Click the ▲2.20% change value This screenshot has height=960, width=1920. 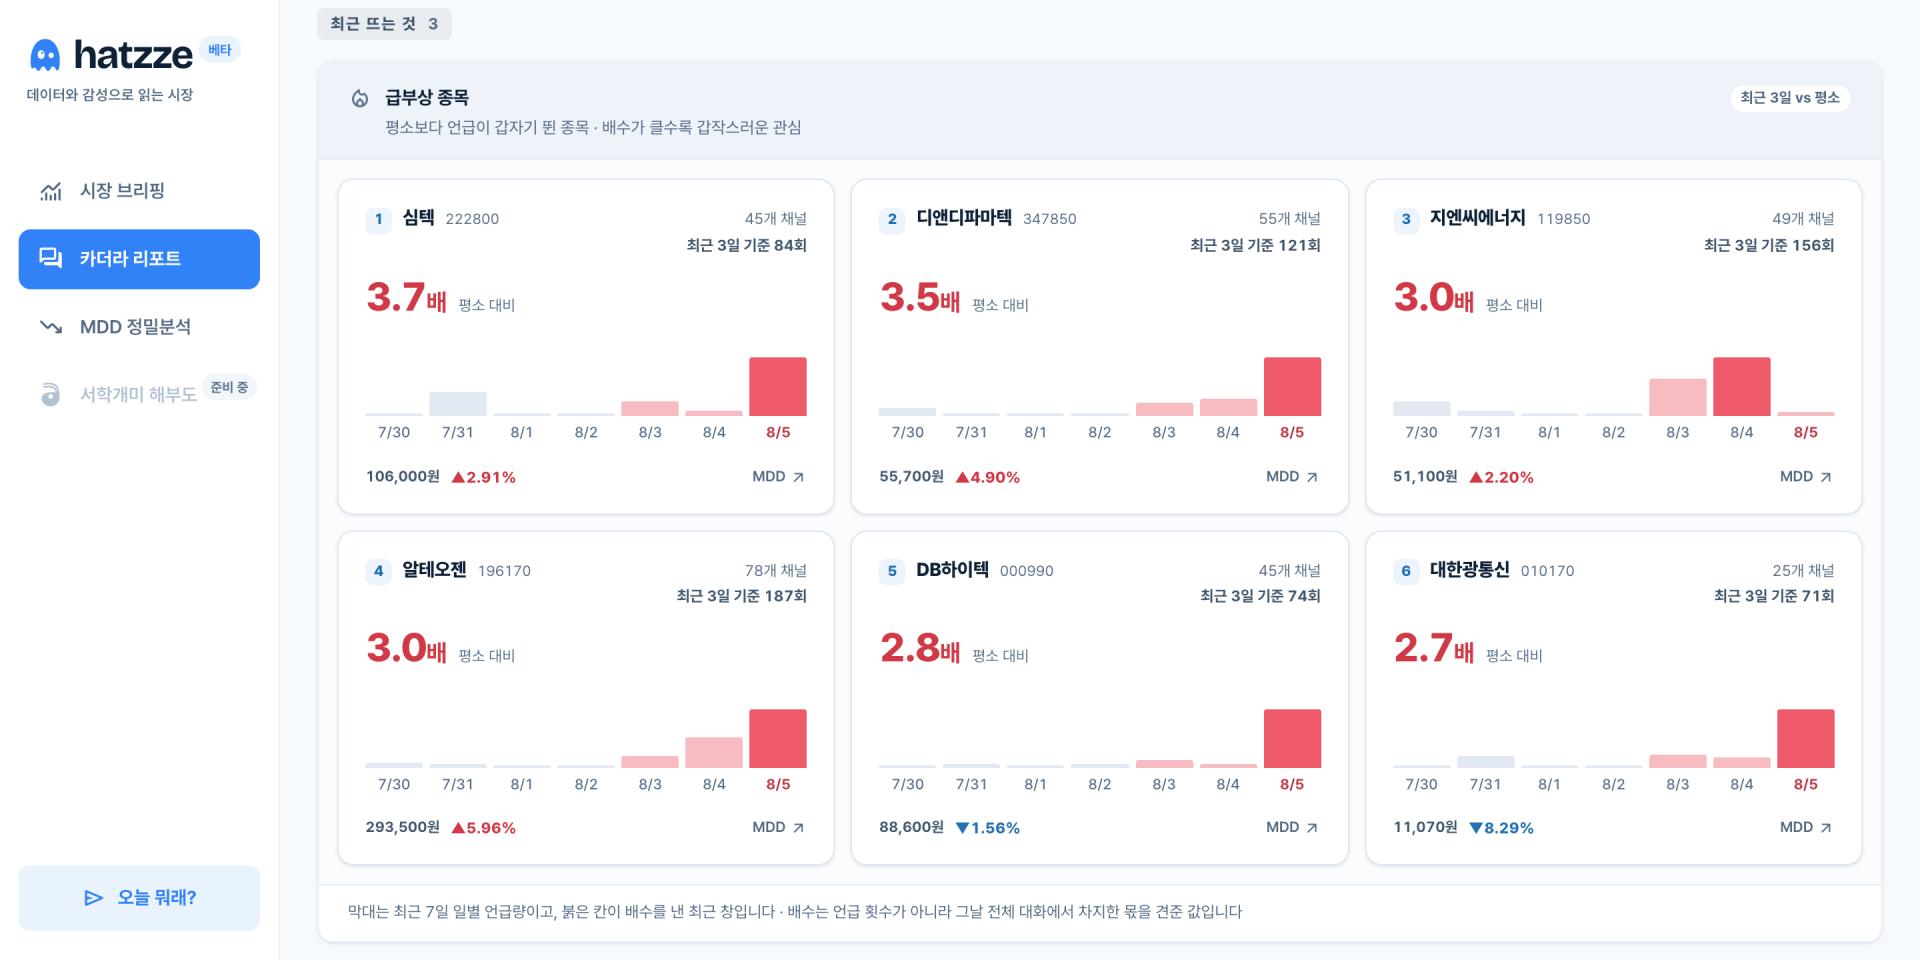click(x=1501, y=477)
